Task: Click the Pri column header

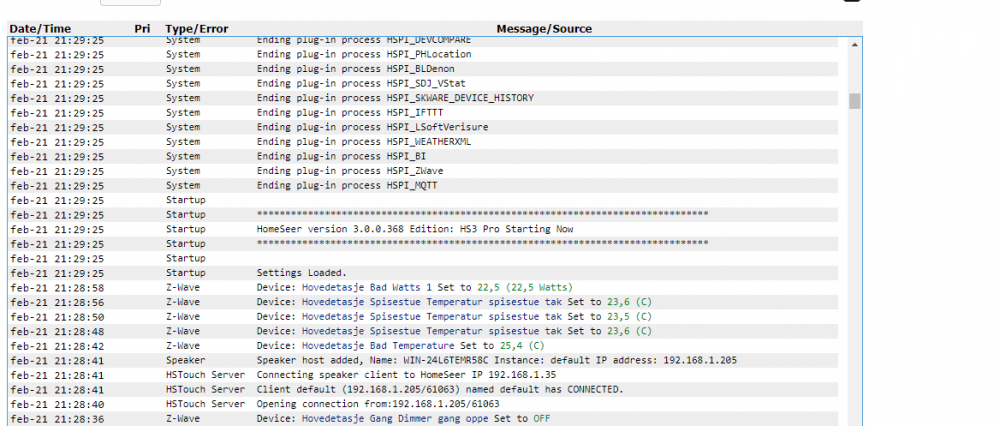Action: (x=143, y=29)
